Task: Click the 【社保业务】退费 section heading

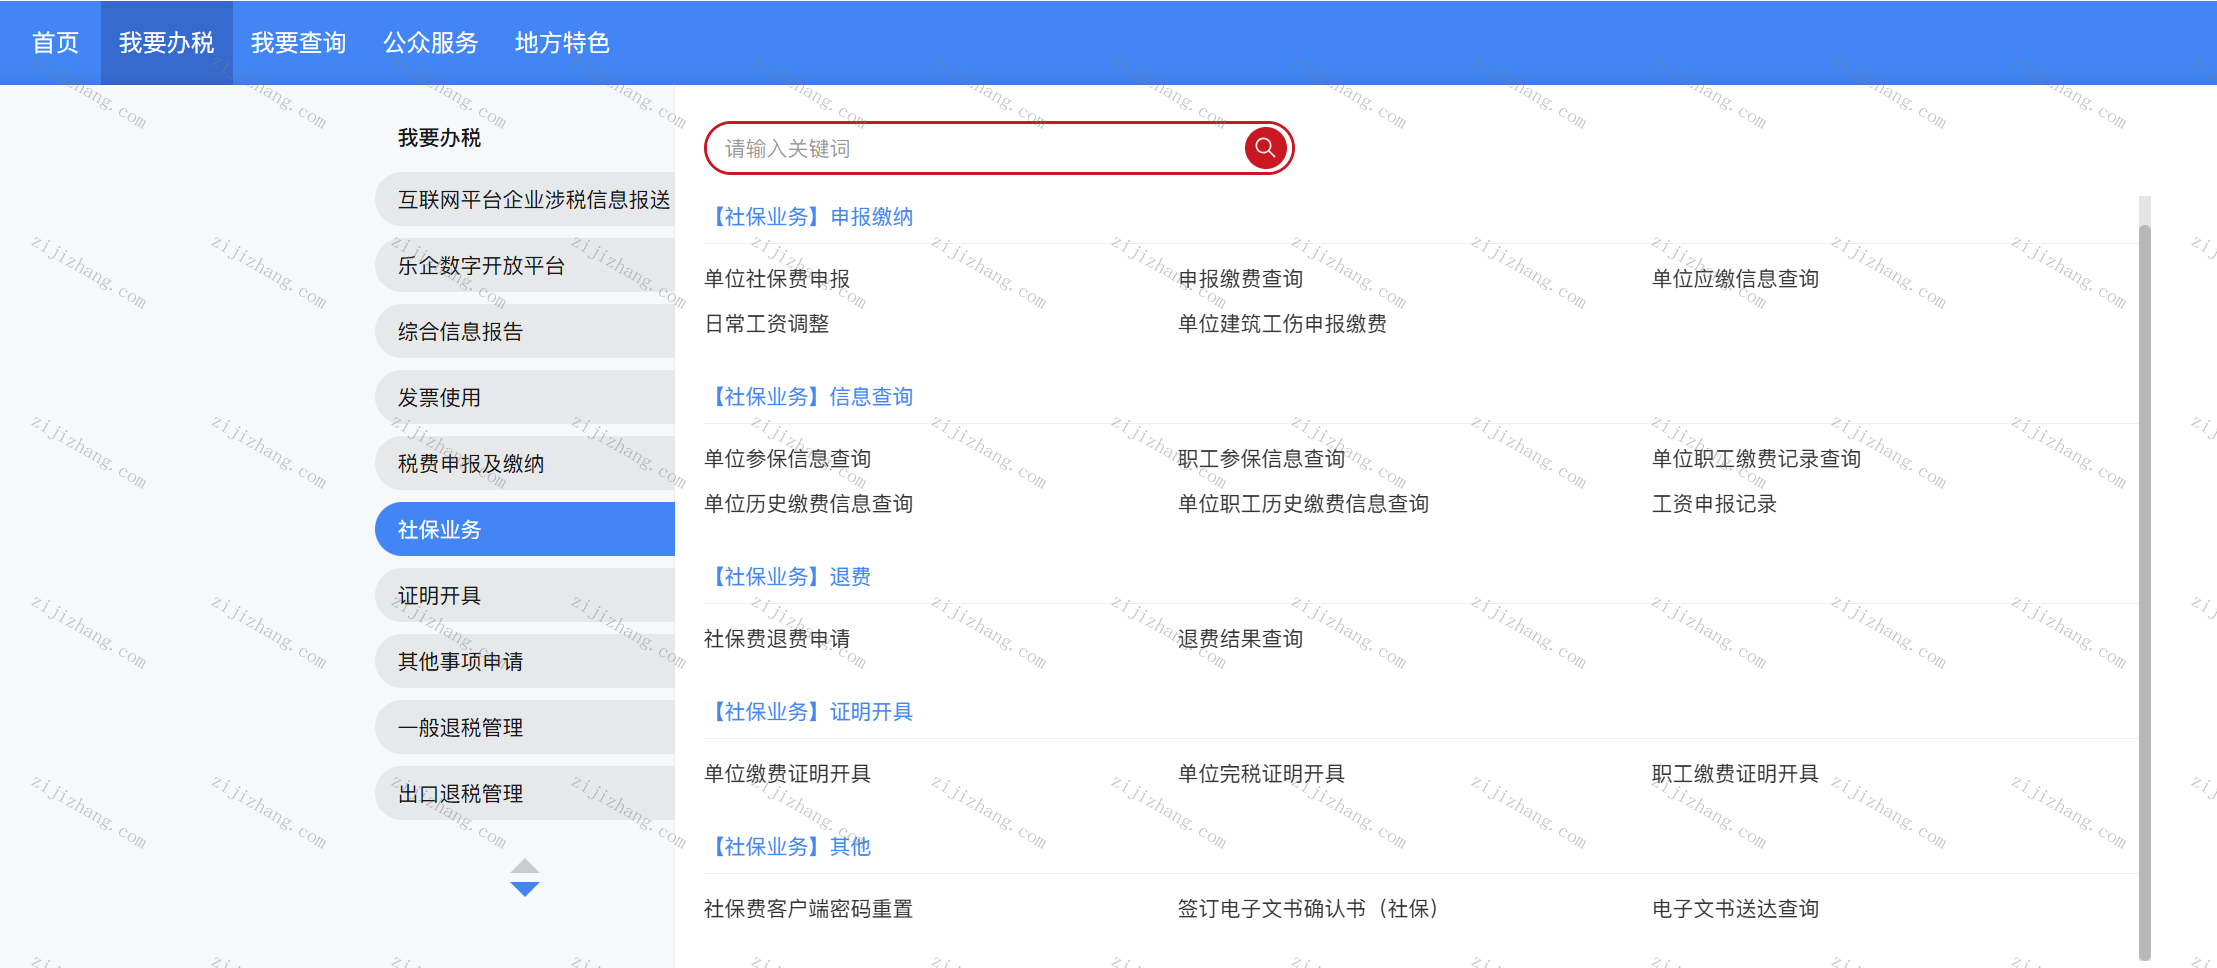Action: [788, 577]
